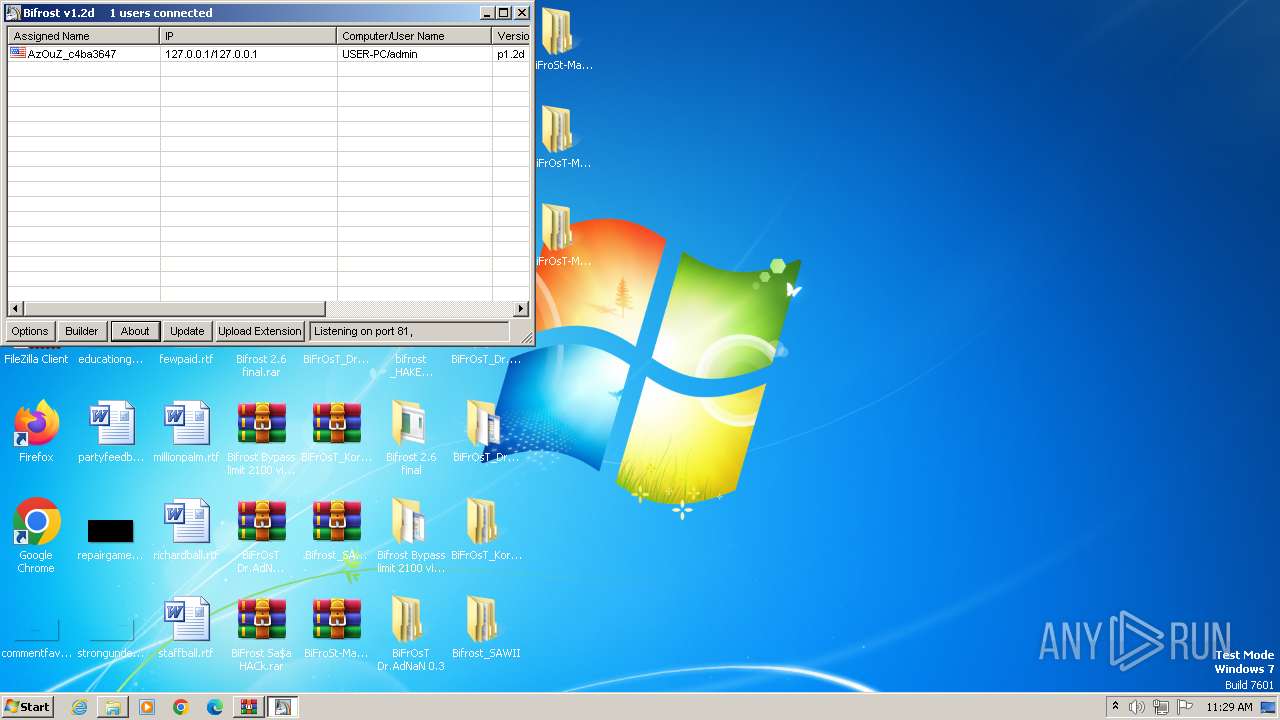Image resolution: width=1280 pixels, height=720 pixels.
Task: Click the commentfav... desktop item
Action: (x=36, y=640)
